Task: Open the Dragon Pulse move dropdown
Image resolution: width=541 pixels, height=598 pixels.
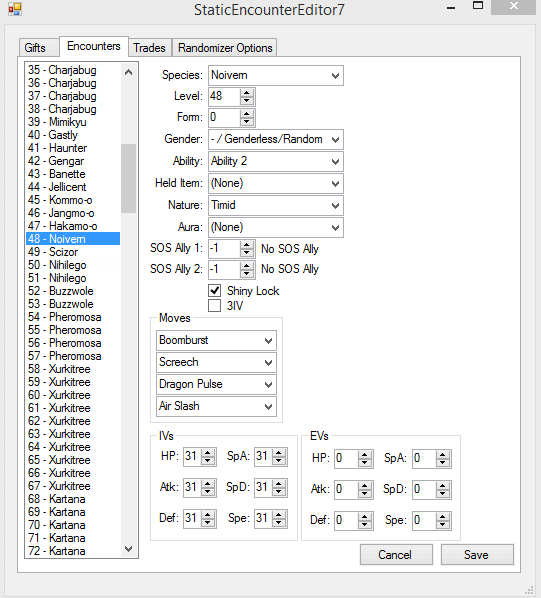Action: pos(216,384)
